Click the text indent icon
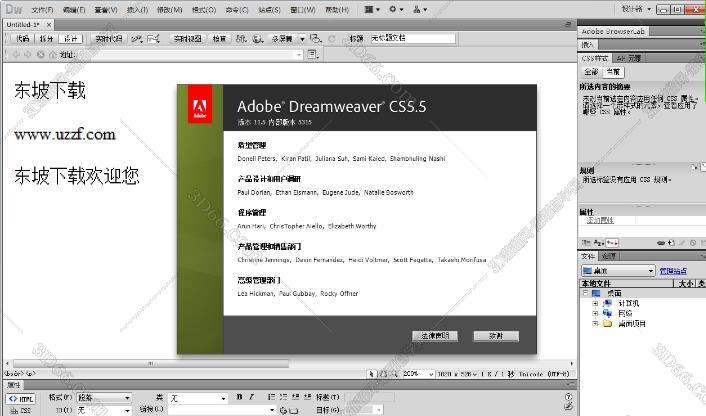The width and height of the screenshot is (706, 416). point(308,397)
